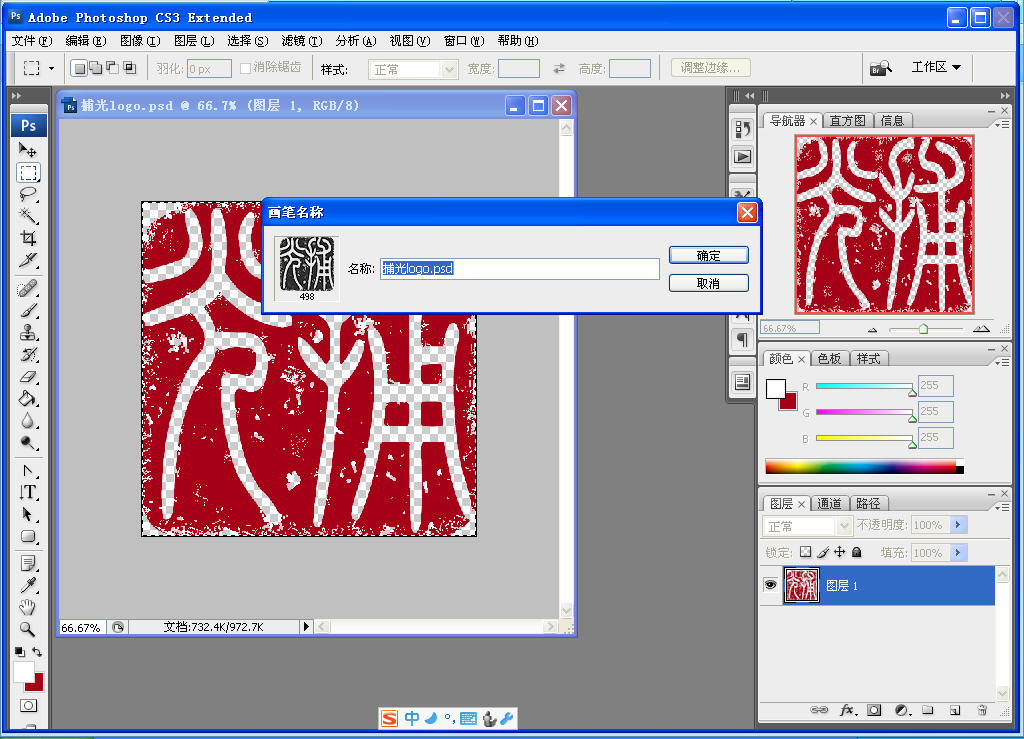Image resolution: width=1024 pixels, height=739 pixels.
Task: Toggle Lock transparent pixels in Layers panel
Action: [805, 552]
